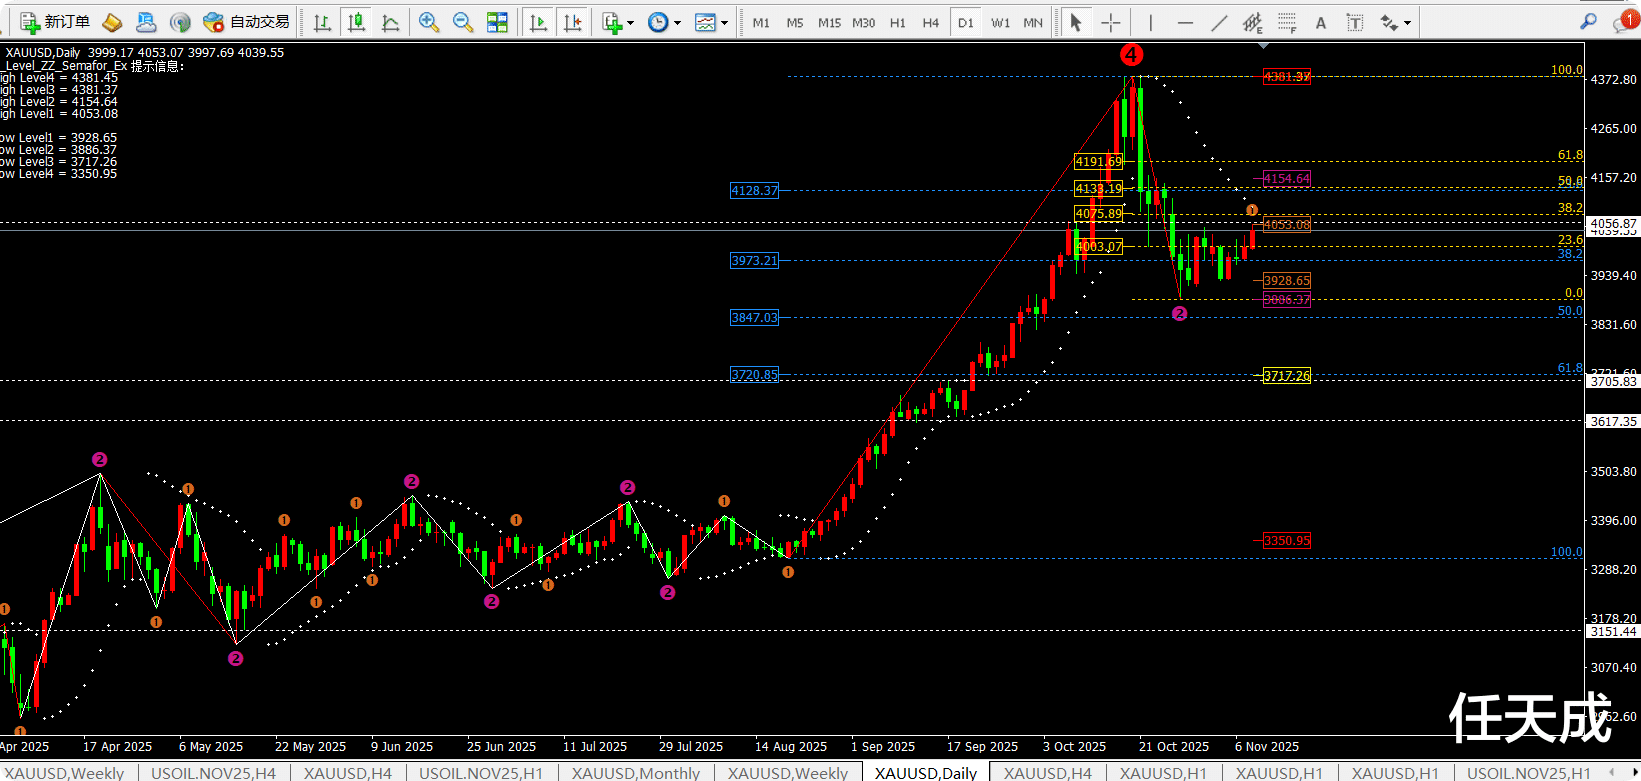1641x781 pixels.
Task: Switch to the XAUUSD,Monthly chart tab
Action: click(x=636, y=772)
